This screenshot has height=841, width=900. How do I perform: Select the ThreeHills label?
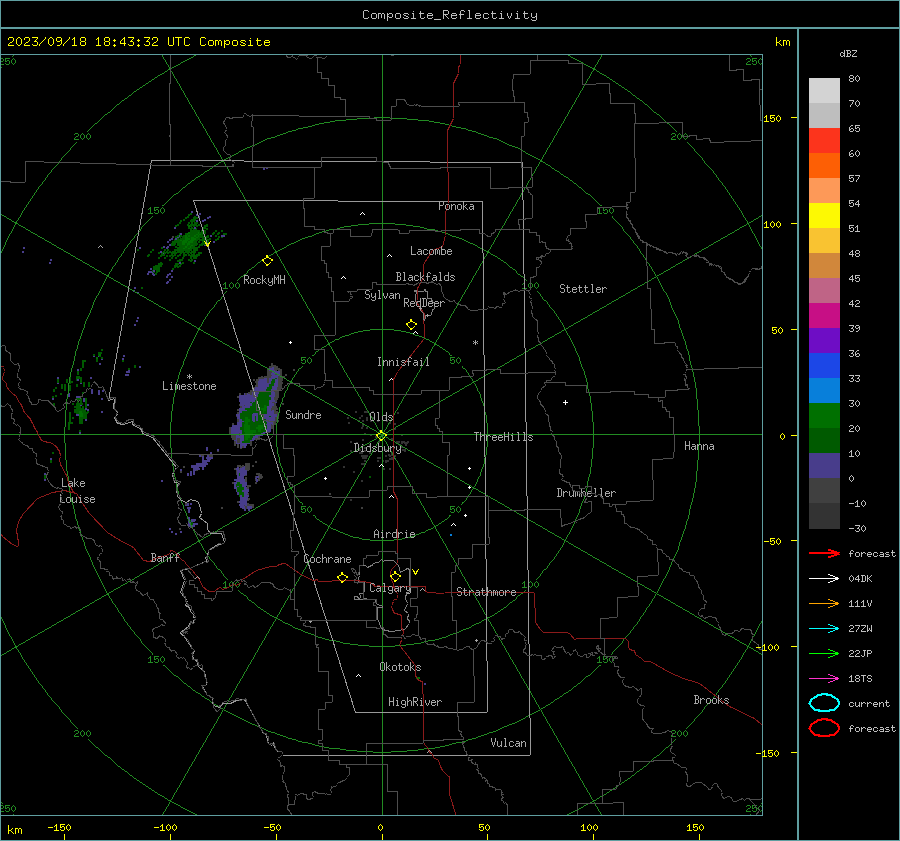[x=503, y=437]
